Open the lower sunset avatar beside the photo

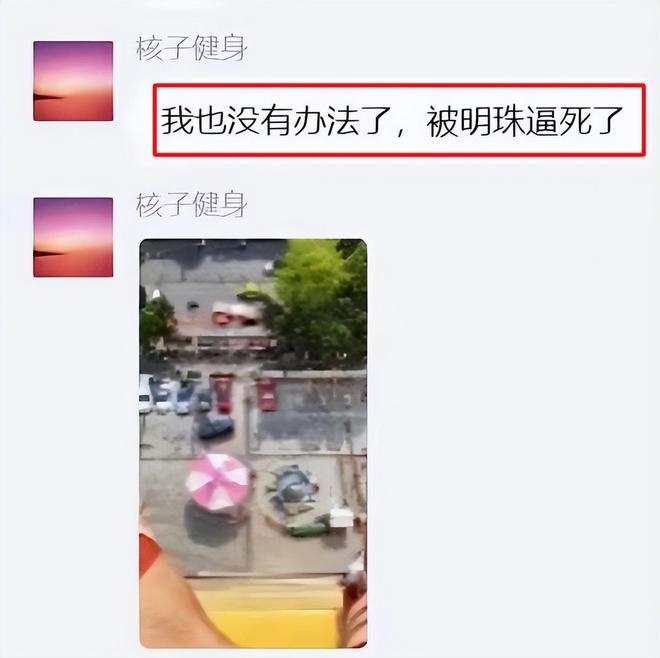(x=73, y=237)
